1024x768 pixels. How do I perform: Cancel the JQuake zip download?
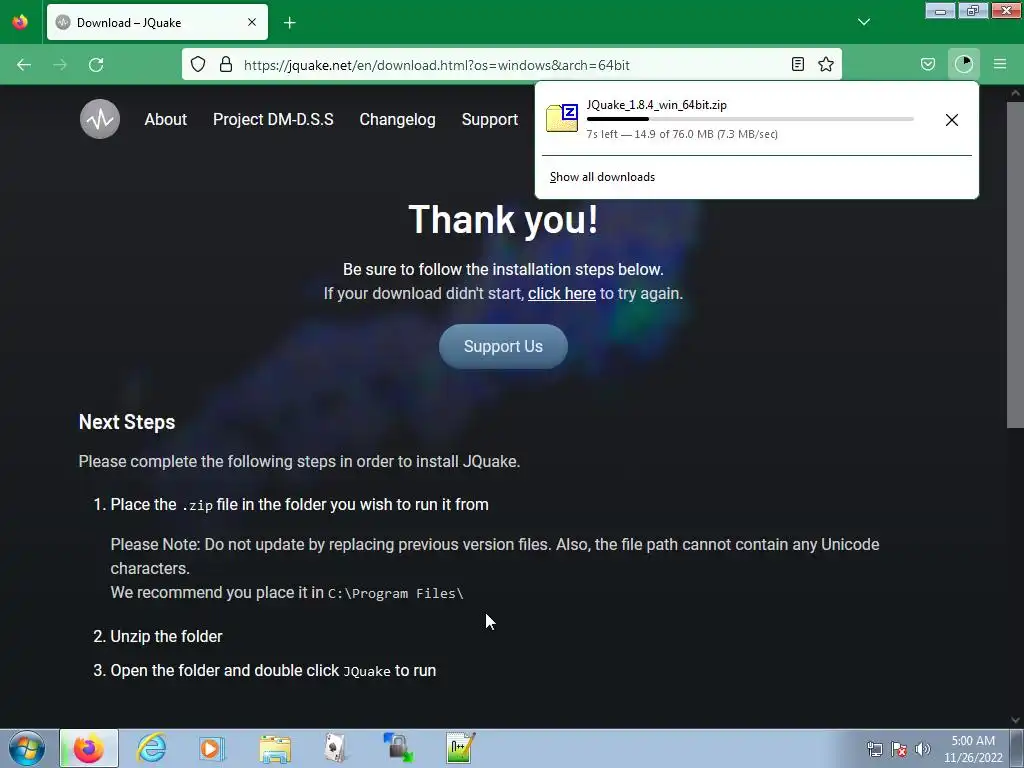pyautogui.click(x=952, y=120)
